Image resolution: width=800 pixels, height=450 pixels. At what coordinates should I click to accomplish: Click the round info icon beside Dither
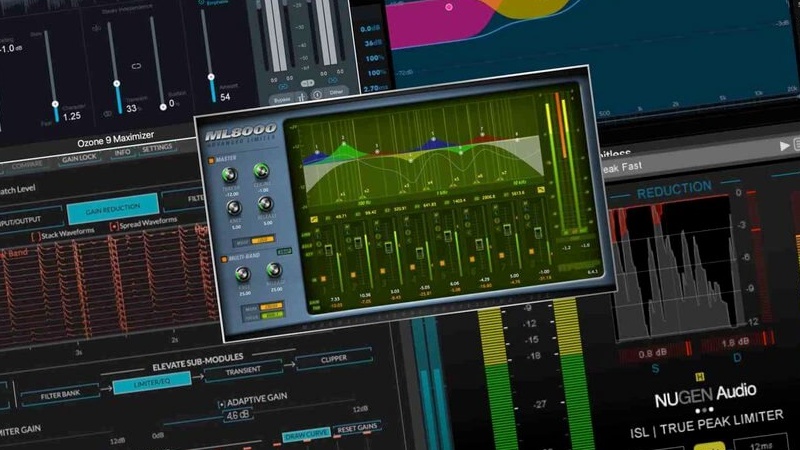(317, 94)
